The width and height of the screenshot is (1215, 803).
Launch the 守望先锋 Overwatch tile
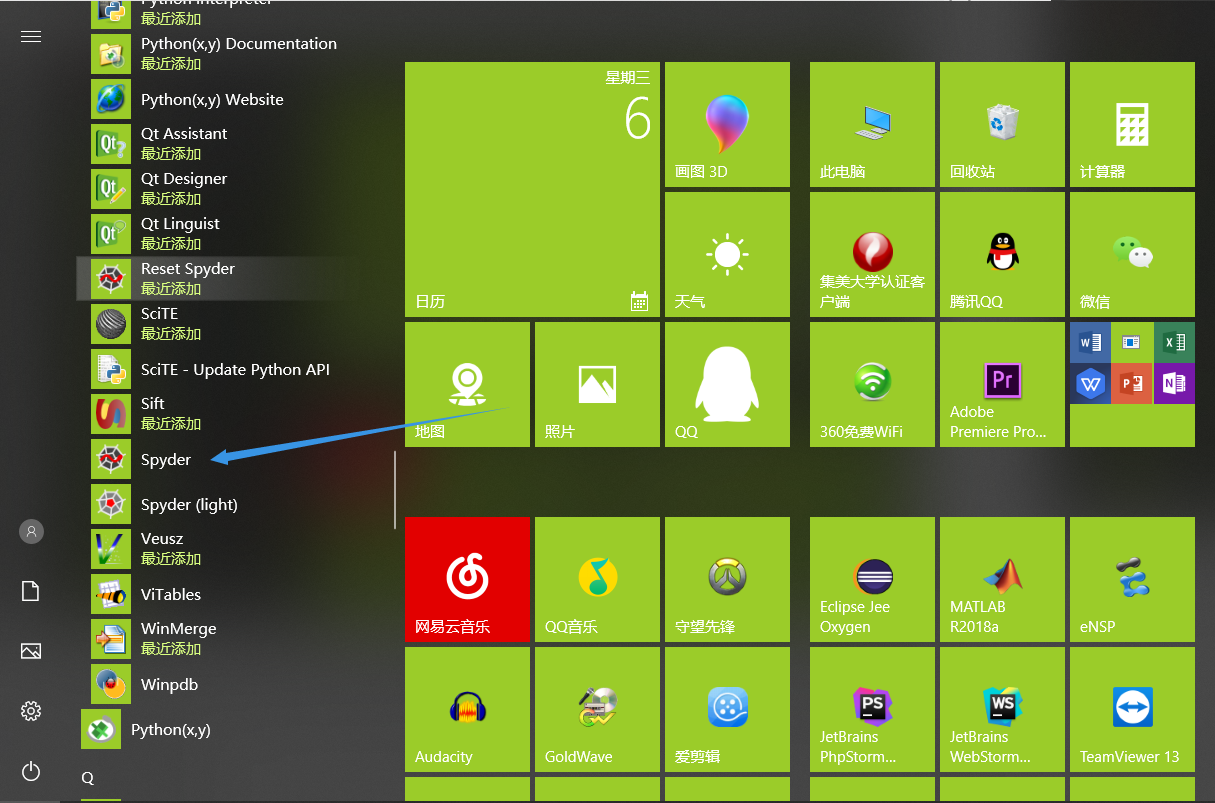tap(727, 579)
